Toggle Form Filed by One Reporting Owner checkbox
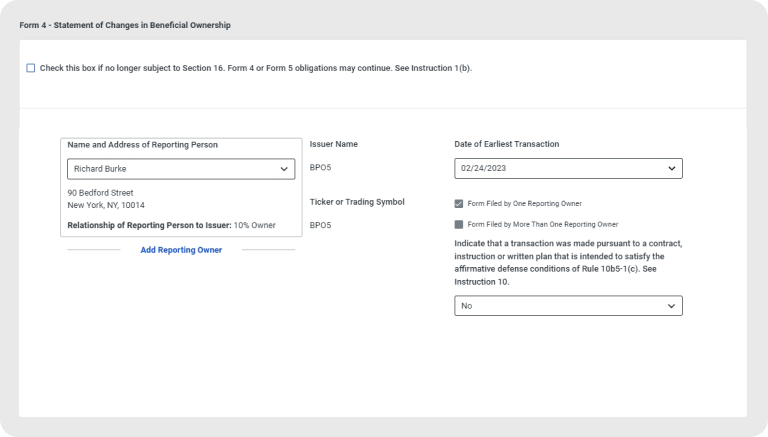Viewport: 768px width, 437px height. 458,204
